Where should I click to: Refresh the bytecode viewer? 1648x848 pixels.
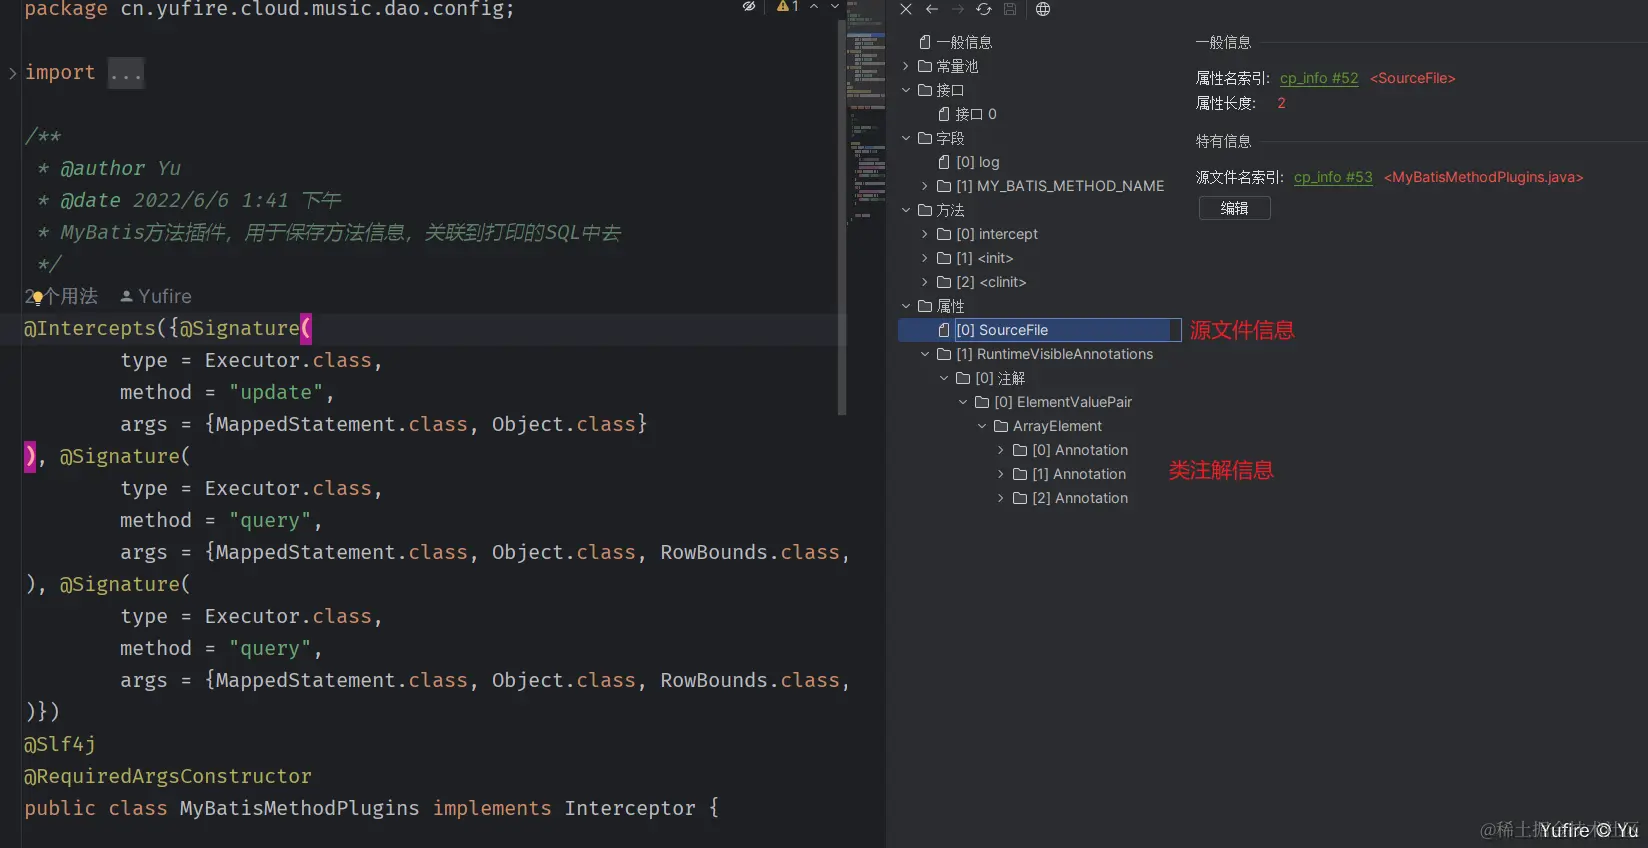point(984,9)
